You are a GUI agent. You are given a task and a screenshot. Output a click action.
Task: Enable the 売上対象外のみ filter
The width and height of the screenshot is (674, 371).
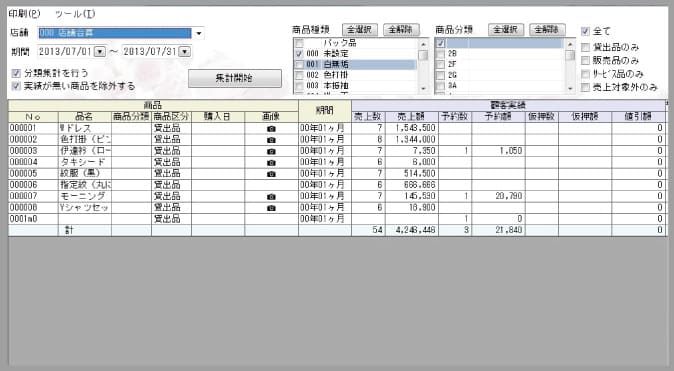click(585, 87)
